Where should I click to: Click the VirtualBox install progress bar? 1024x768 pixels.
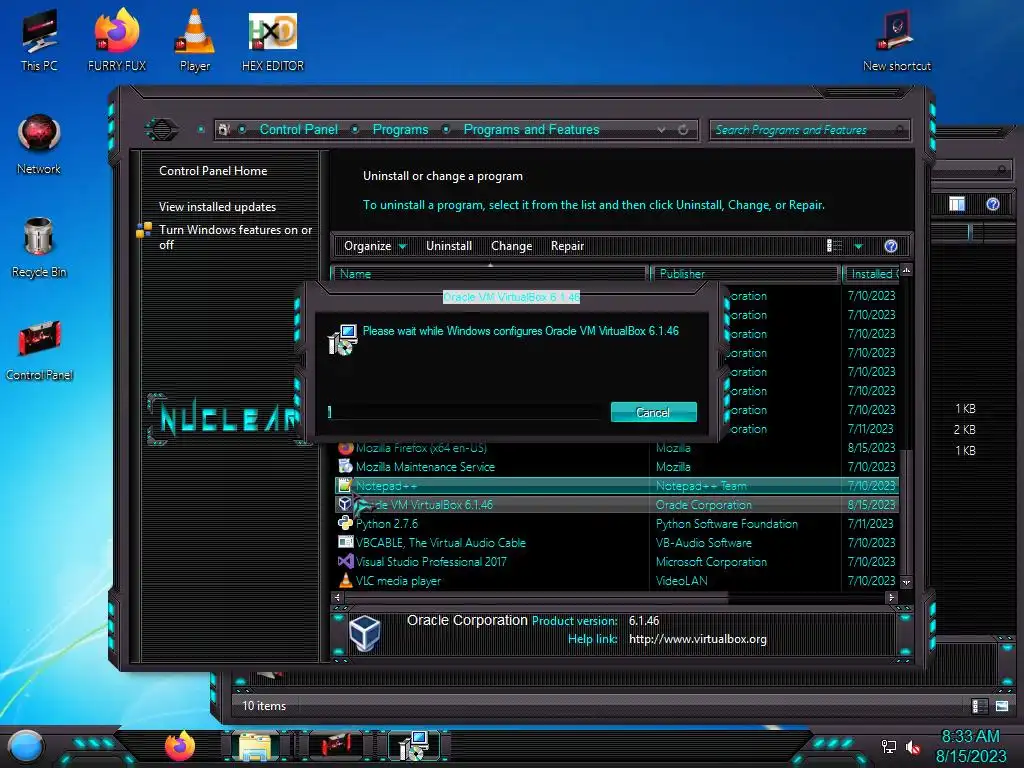coord(462,412)
